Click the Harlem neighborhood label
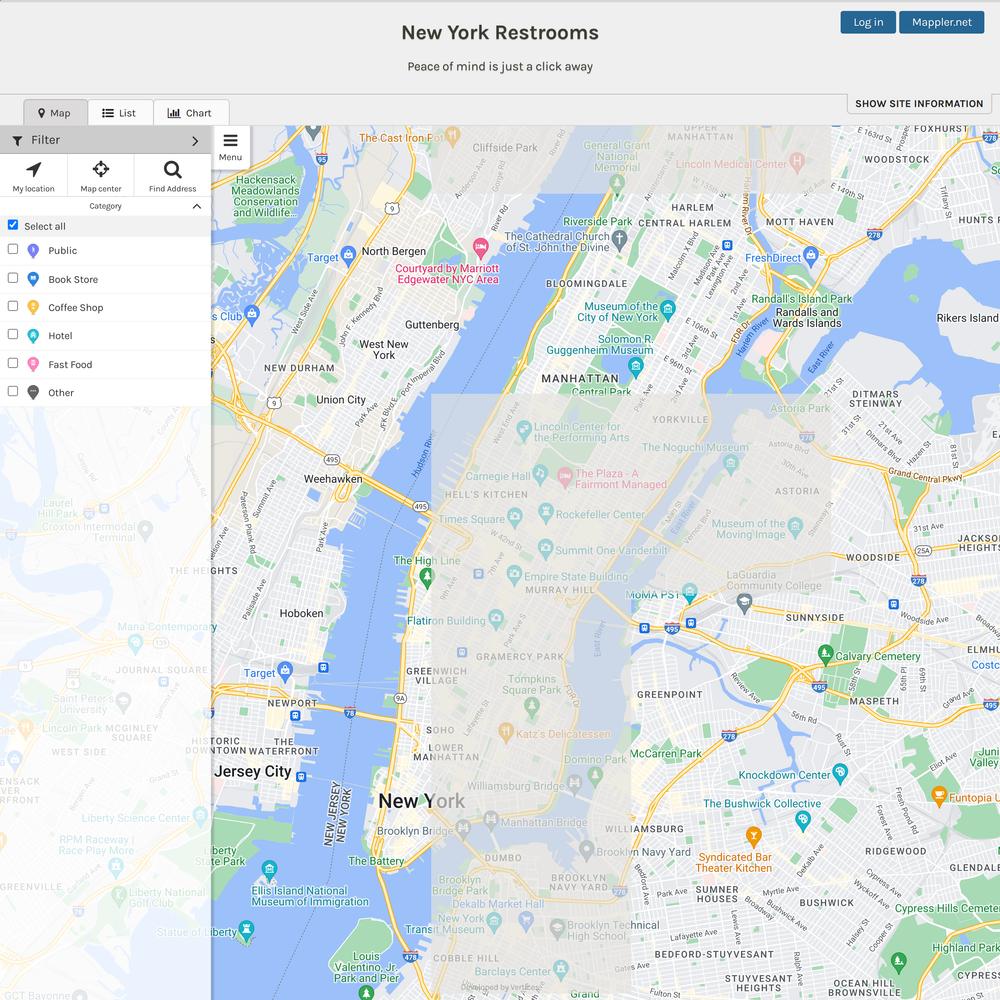This screenshot has height=1000, width=1000. [x=692, y=207]
